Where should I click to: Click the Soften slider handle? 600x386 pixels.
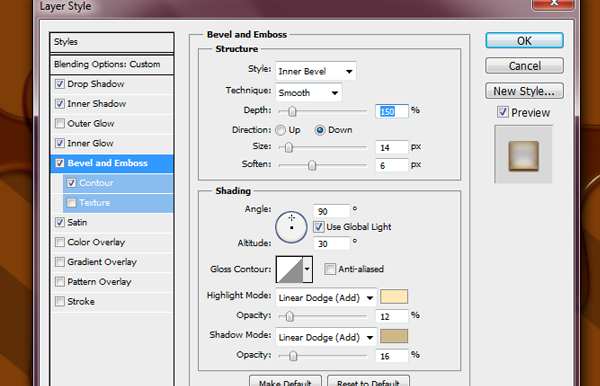click(x=312, y=165)
